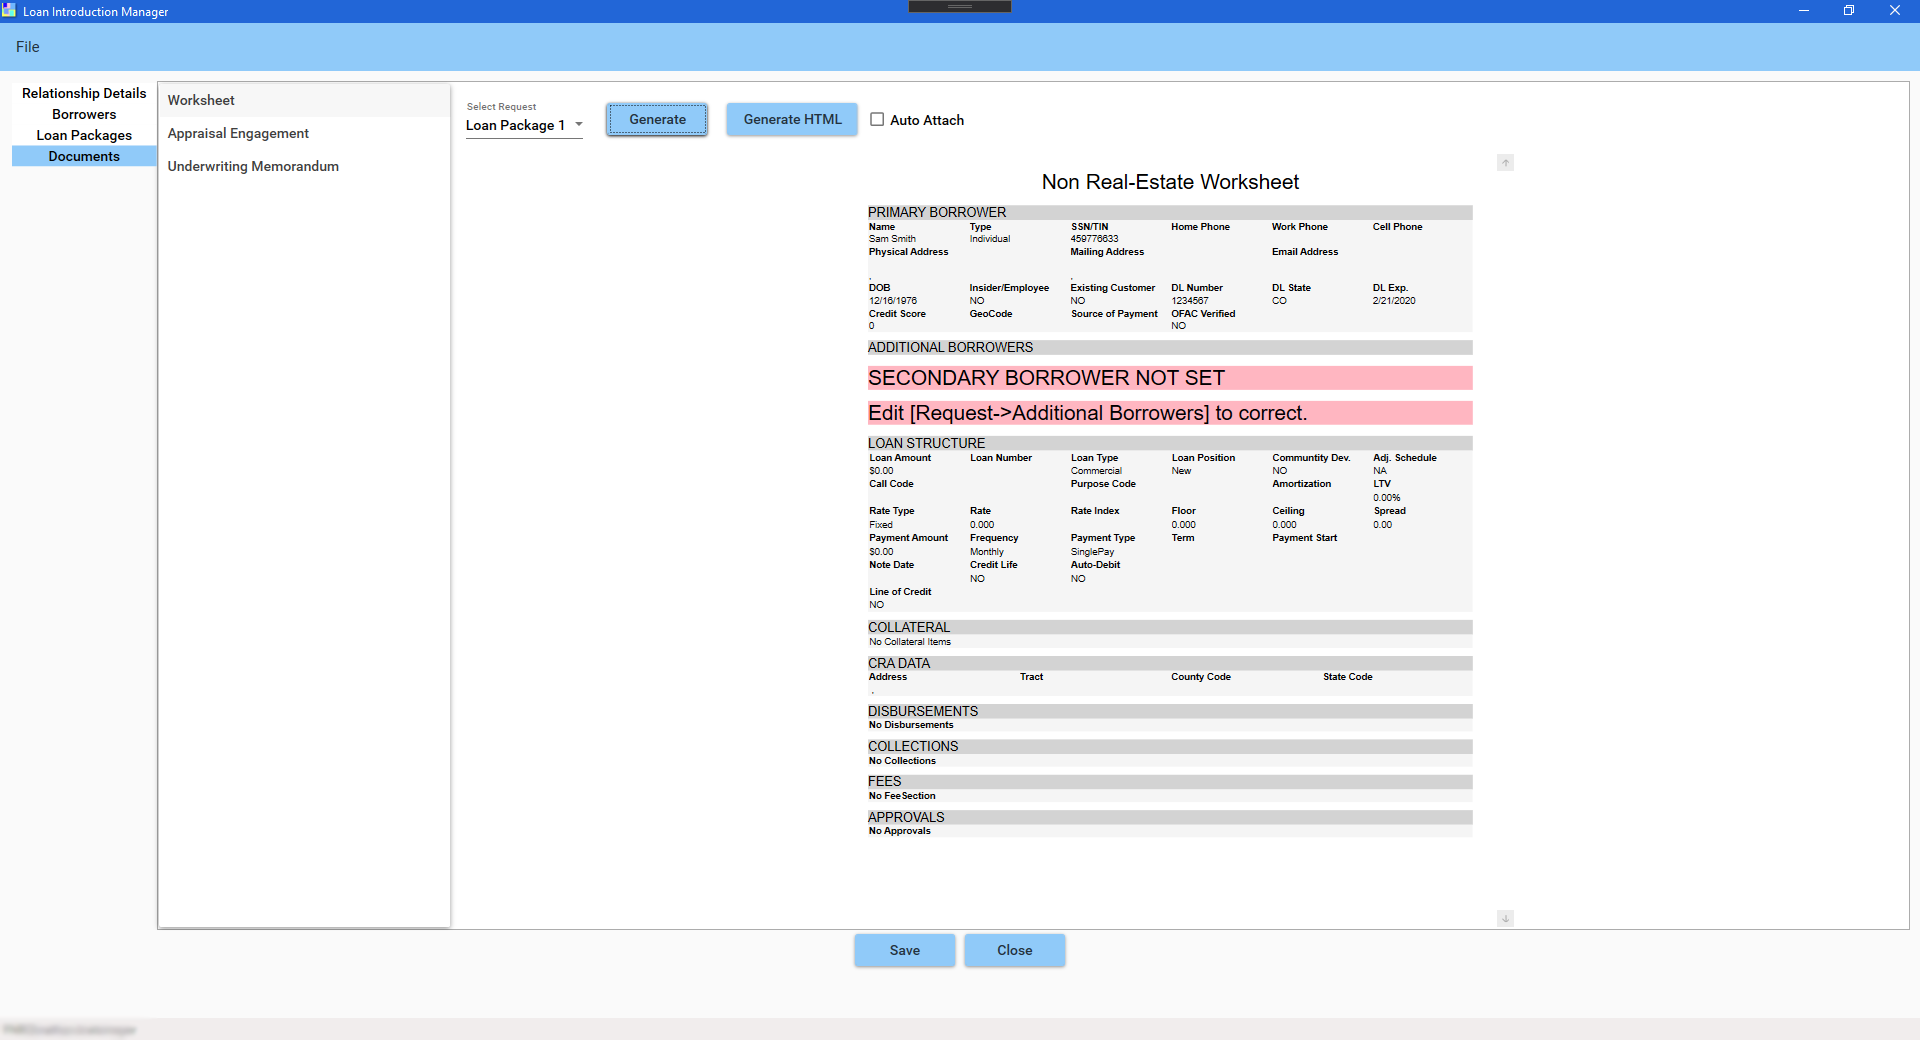This screenshot has width=1920, height=1040.
Task: Click the Frequency value Monthly
Action: (987, 552)
